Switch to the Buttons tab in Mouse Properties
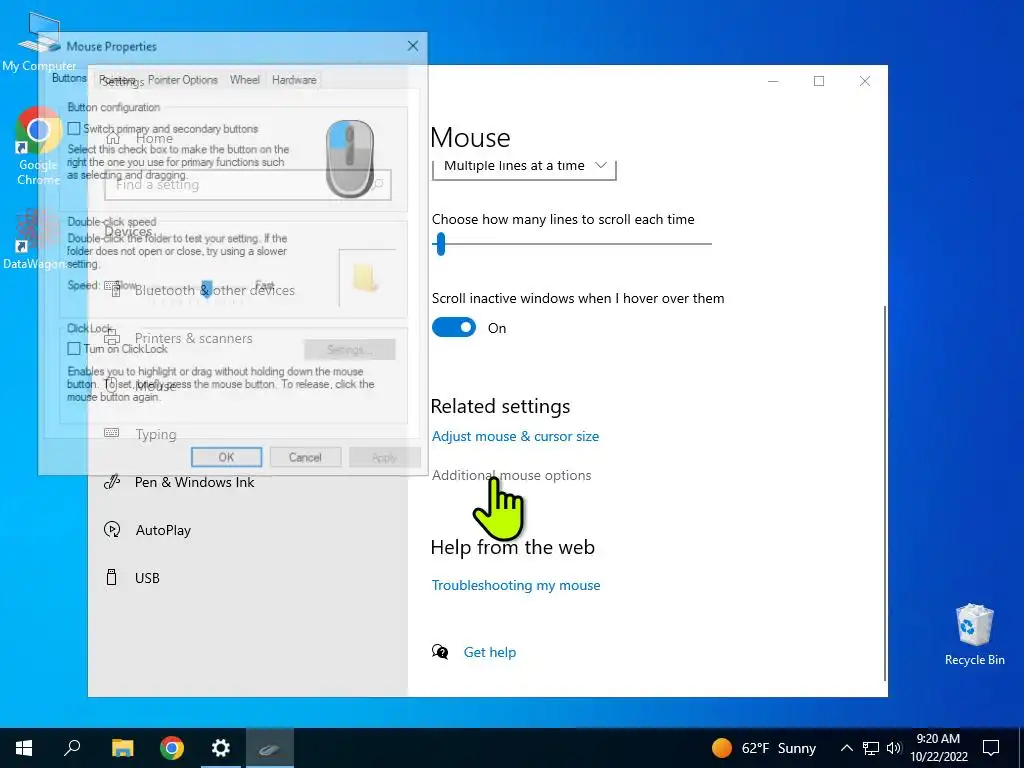 coord(69,78)
